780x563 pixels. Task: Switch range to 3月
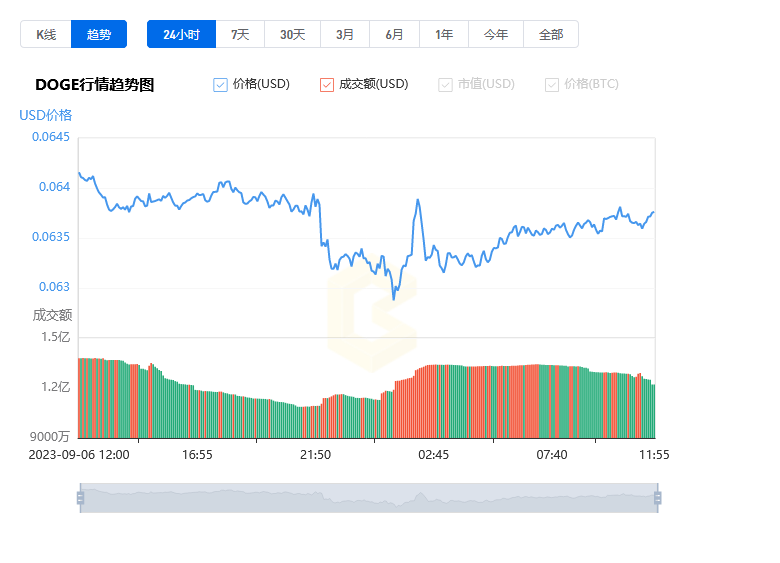(x=345, y=34)
